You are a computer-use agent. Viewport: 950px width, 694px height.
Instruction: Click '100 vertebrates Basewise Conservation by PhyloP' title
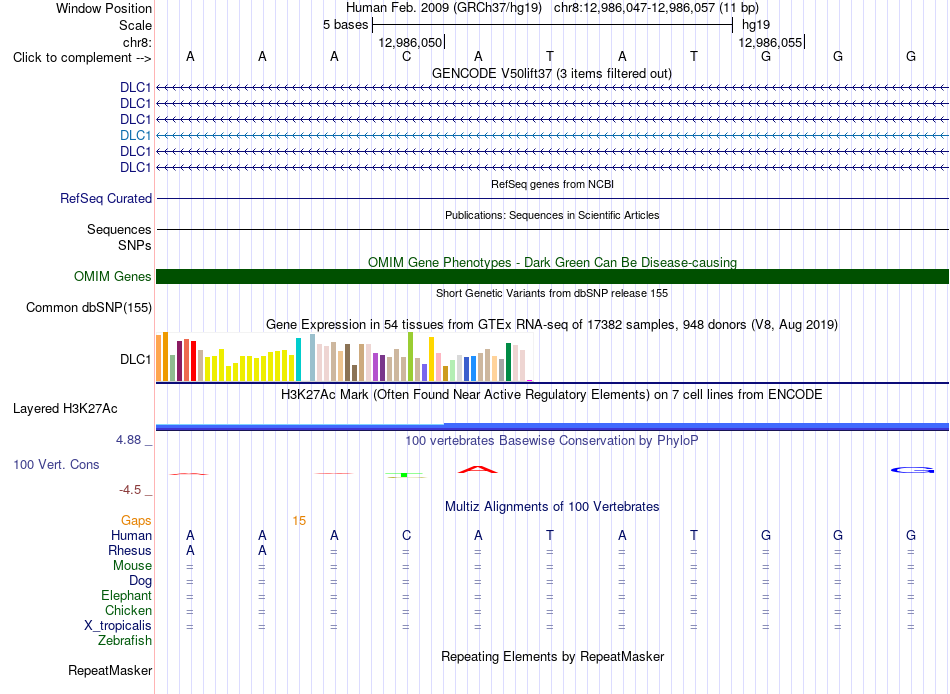[x=552, y=441]
